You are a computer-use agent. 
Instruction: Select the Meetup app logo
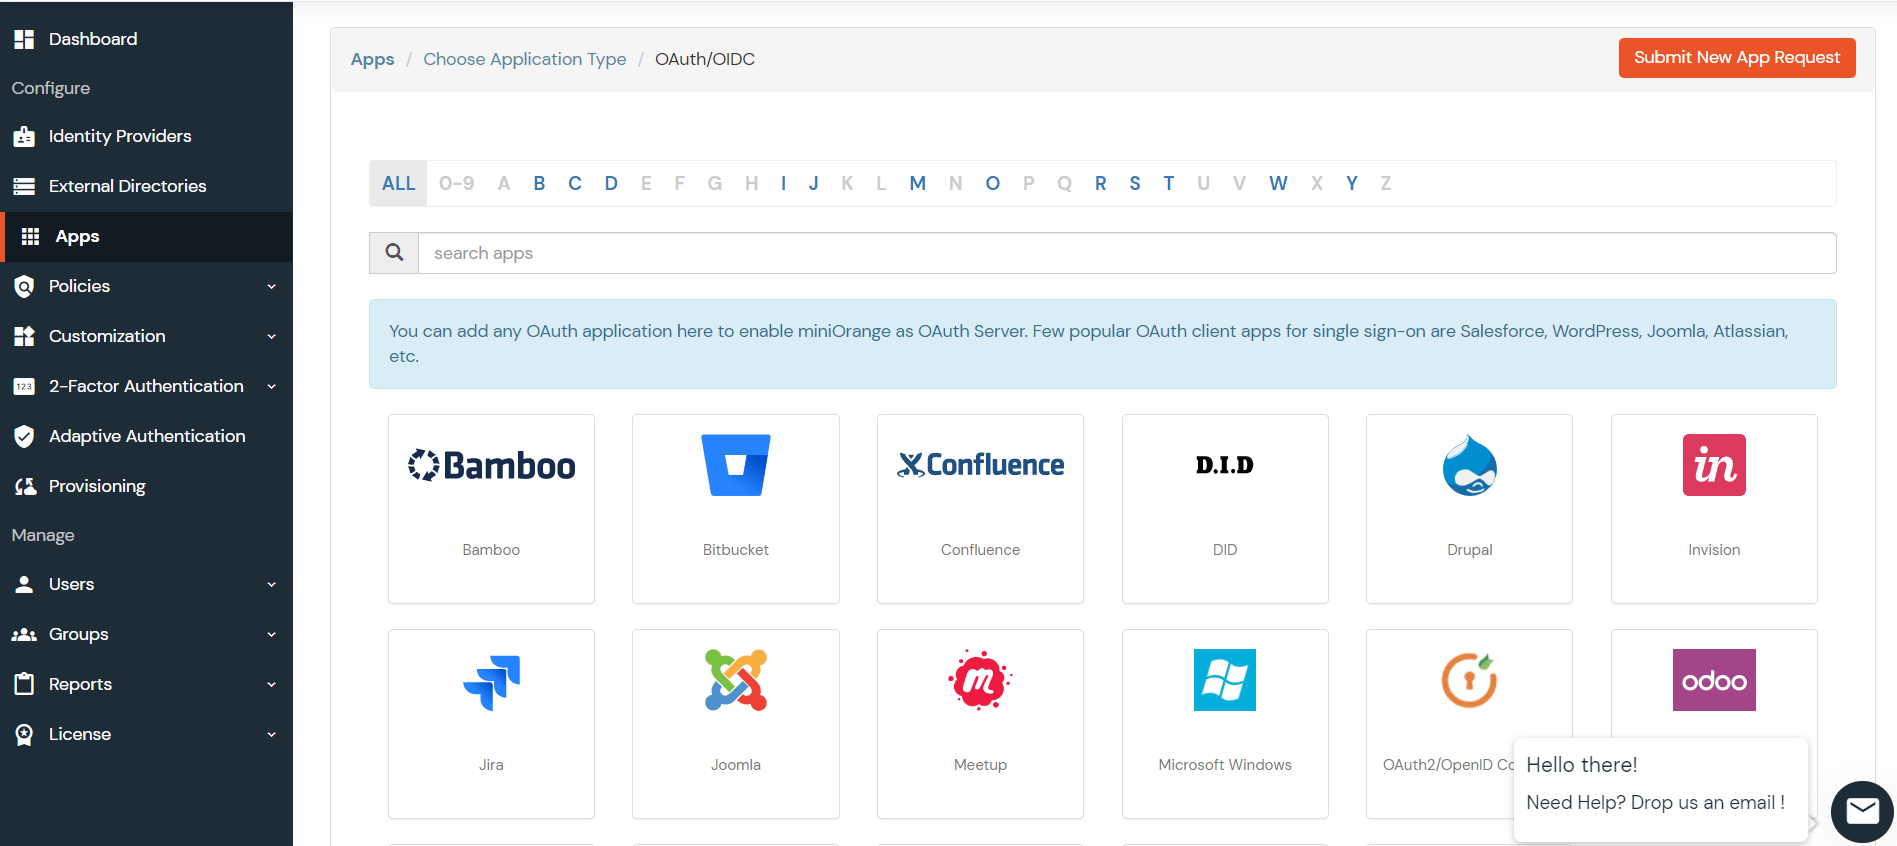(980, 680)
